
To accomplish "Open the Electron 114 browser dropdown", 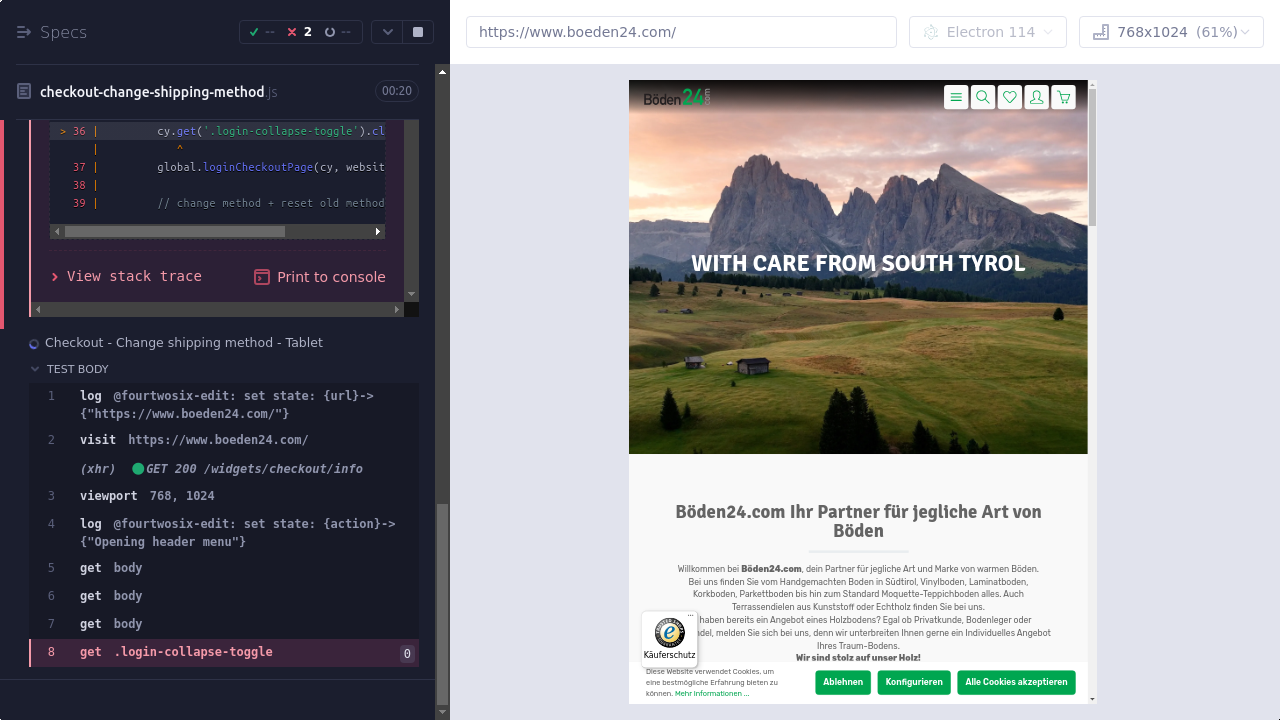I will tap(988, 32).
